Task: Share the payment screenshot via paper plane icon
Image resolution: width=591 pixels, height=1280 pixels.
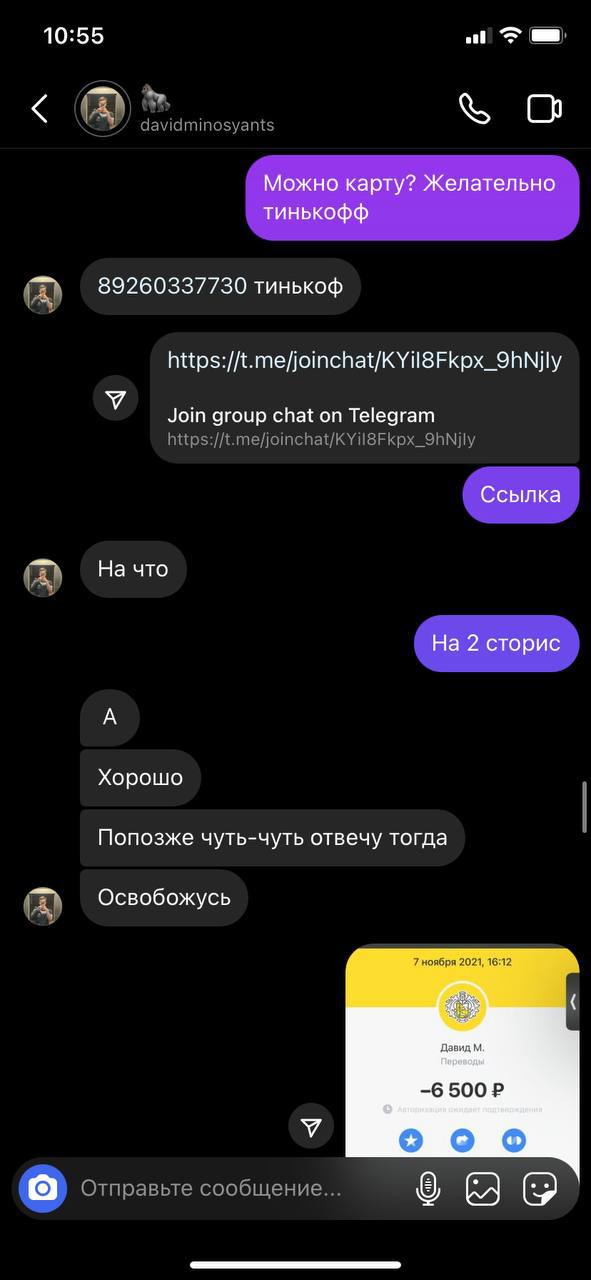Action: click(311, 1127)
